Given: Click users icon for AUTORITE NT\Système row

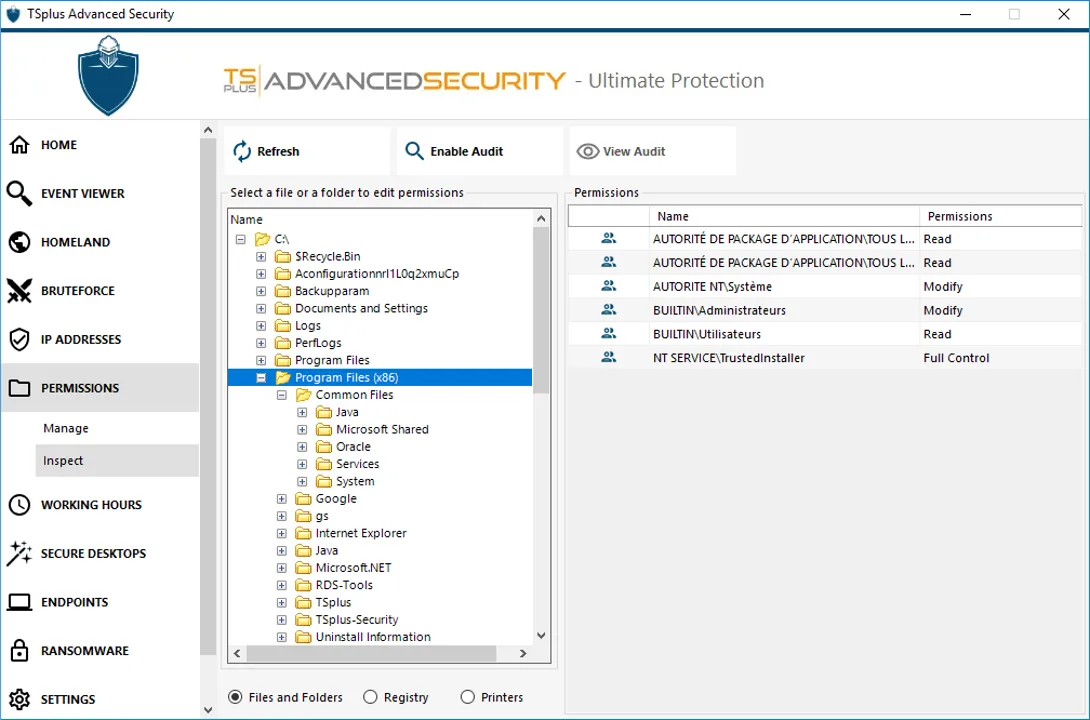Looking at the screenshot, I should pyautogui.click(x=608, y=286).
